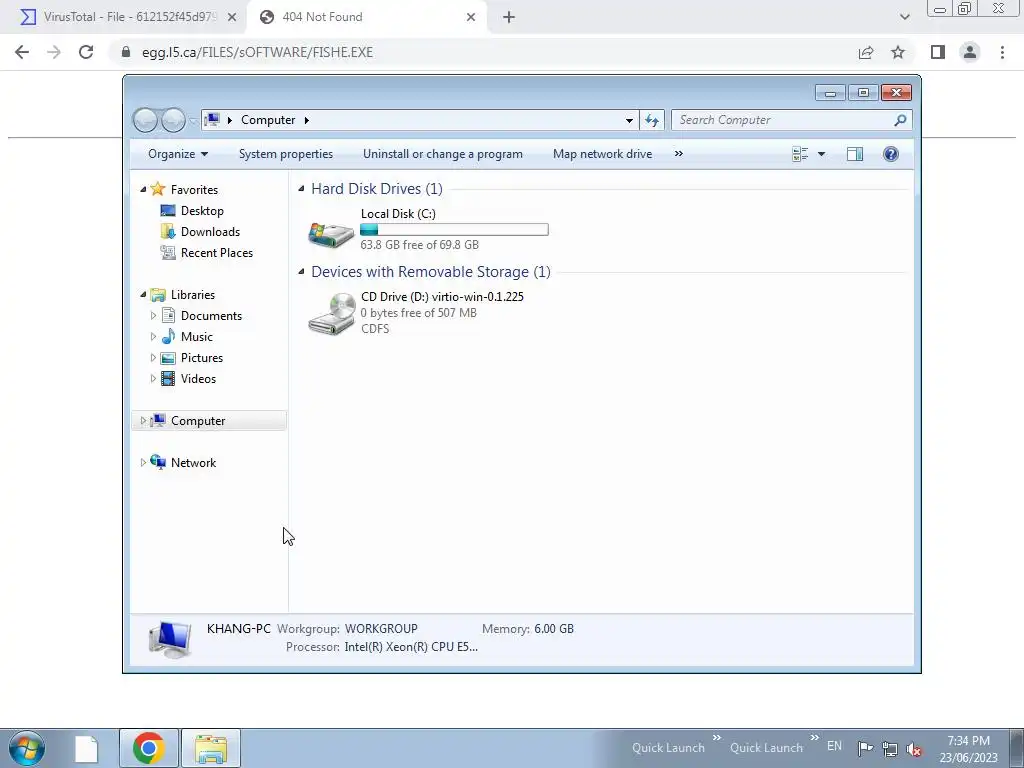Image resolution: width=1024 pixels, height=768 pixels.
Task: Click the KHANG-PC computer icon in details pane
Action: 170,638
